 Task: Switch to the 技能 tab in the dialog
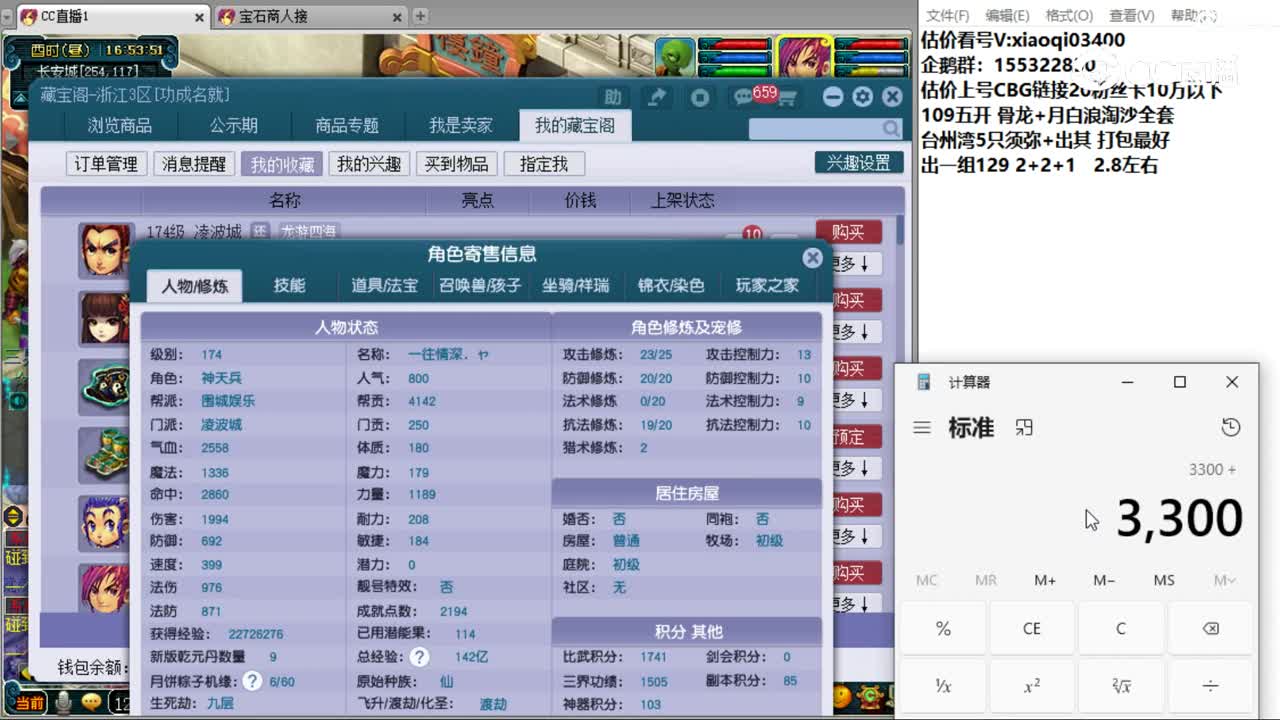[x=289, y=285]
